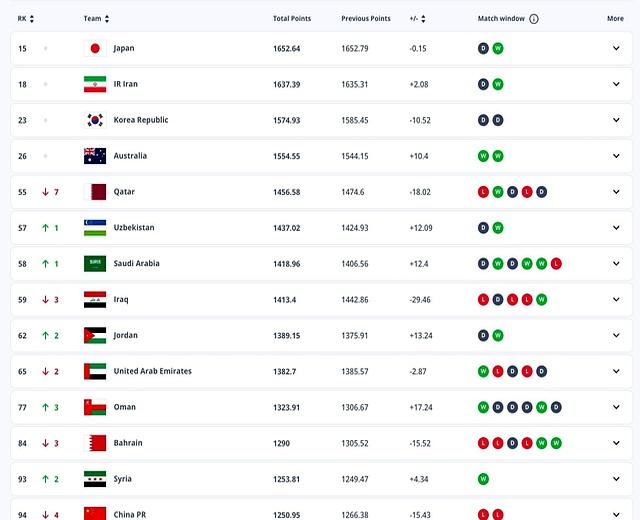Click the Korea Republic flag icon
The image size is (640, 520).
pyautogui.click(x=95, y=120)
